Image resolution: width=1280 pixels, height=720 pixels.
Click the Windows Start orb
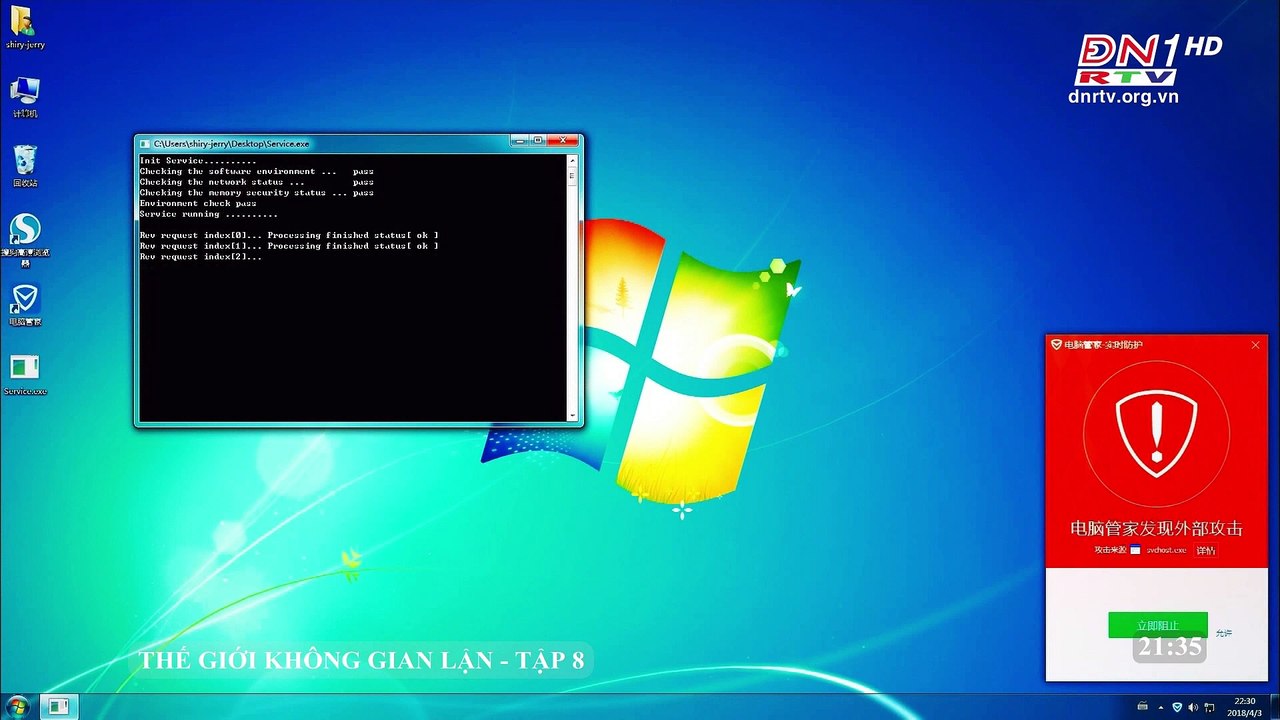pos(17,707)
